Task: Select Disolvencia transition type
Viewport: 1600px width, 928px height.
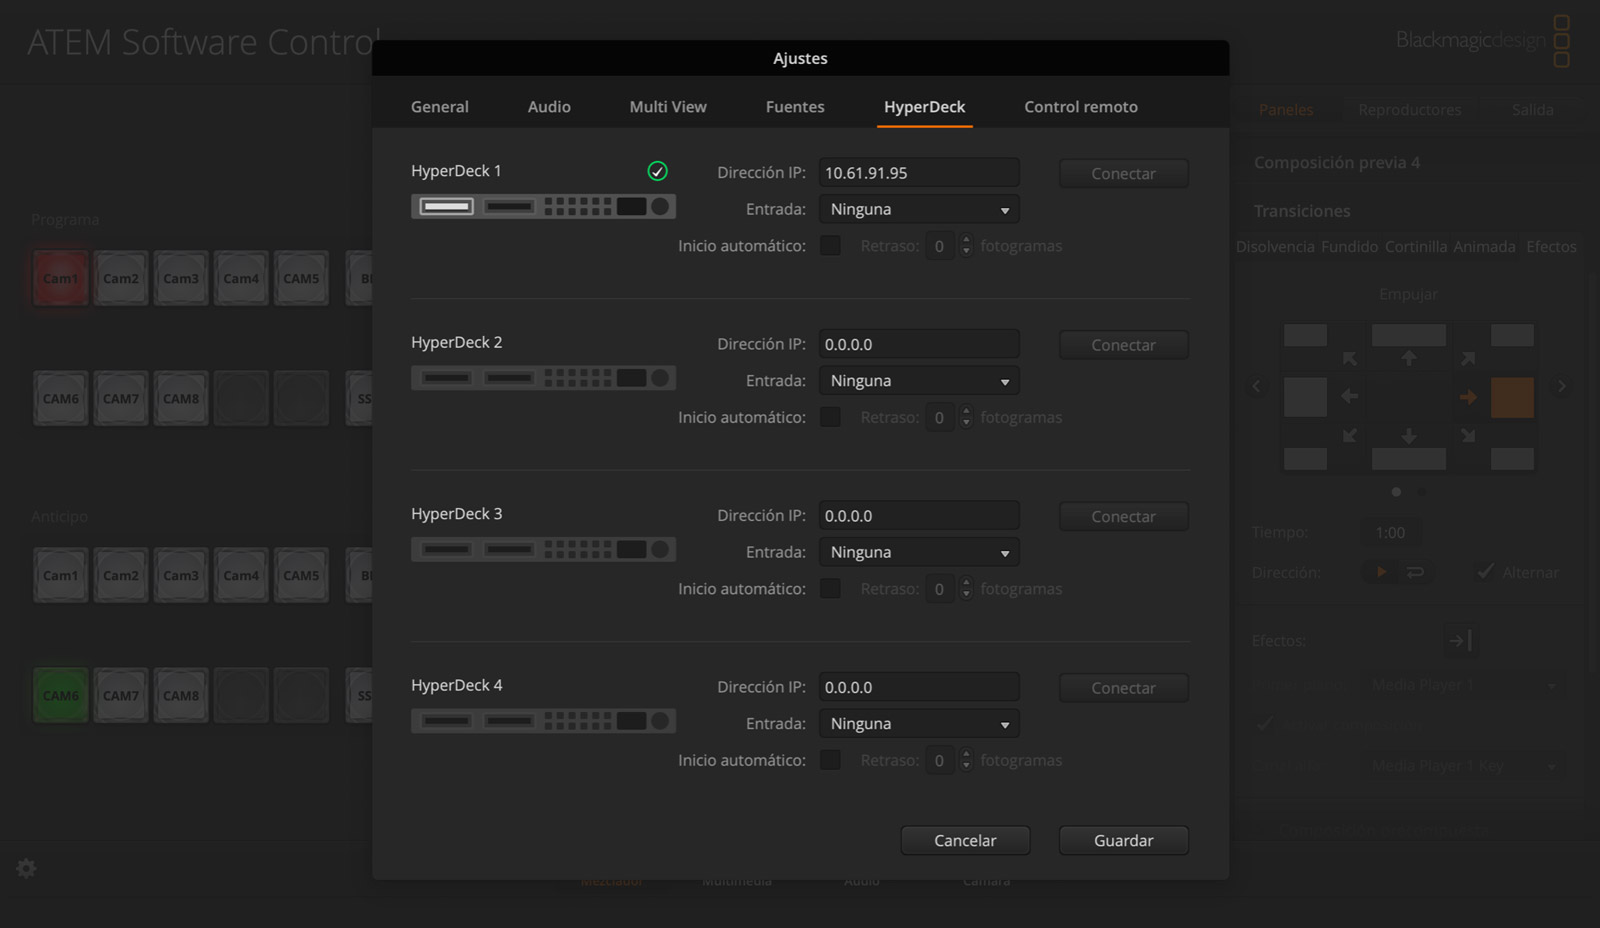Action: pyautogui.click(x=1275, y=247)
